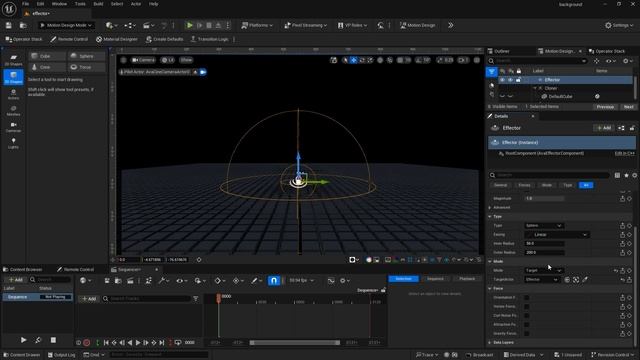Click the sequencer record button
Viewport: 640px width, 360px height.
(87, 343)
